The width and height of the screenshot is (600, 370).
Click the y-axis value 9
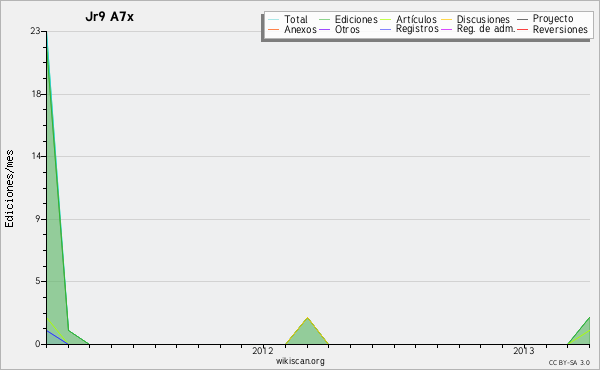38,219
